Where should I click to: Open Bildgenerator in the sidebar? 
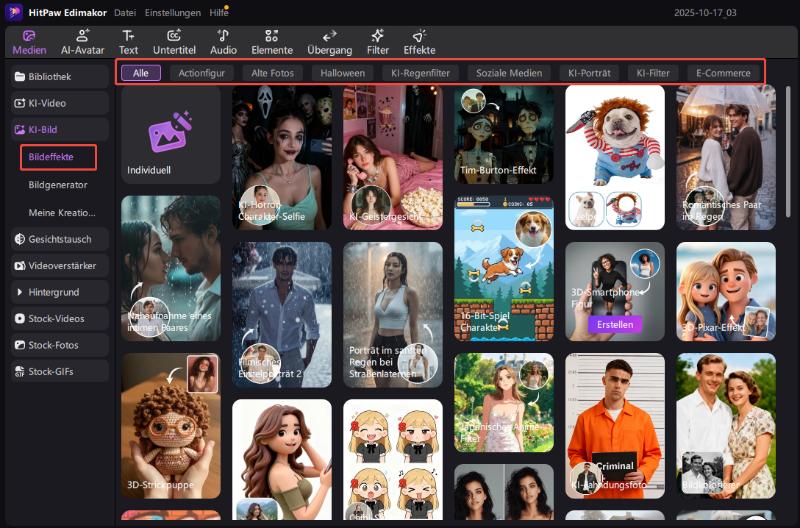(58, 185)
